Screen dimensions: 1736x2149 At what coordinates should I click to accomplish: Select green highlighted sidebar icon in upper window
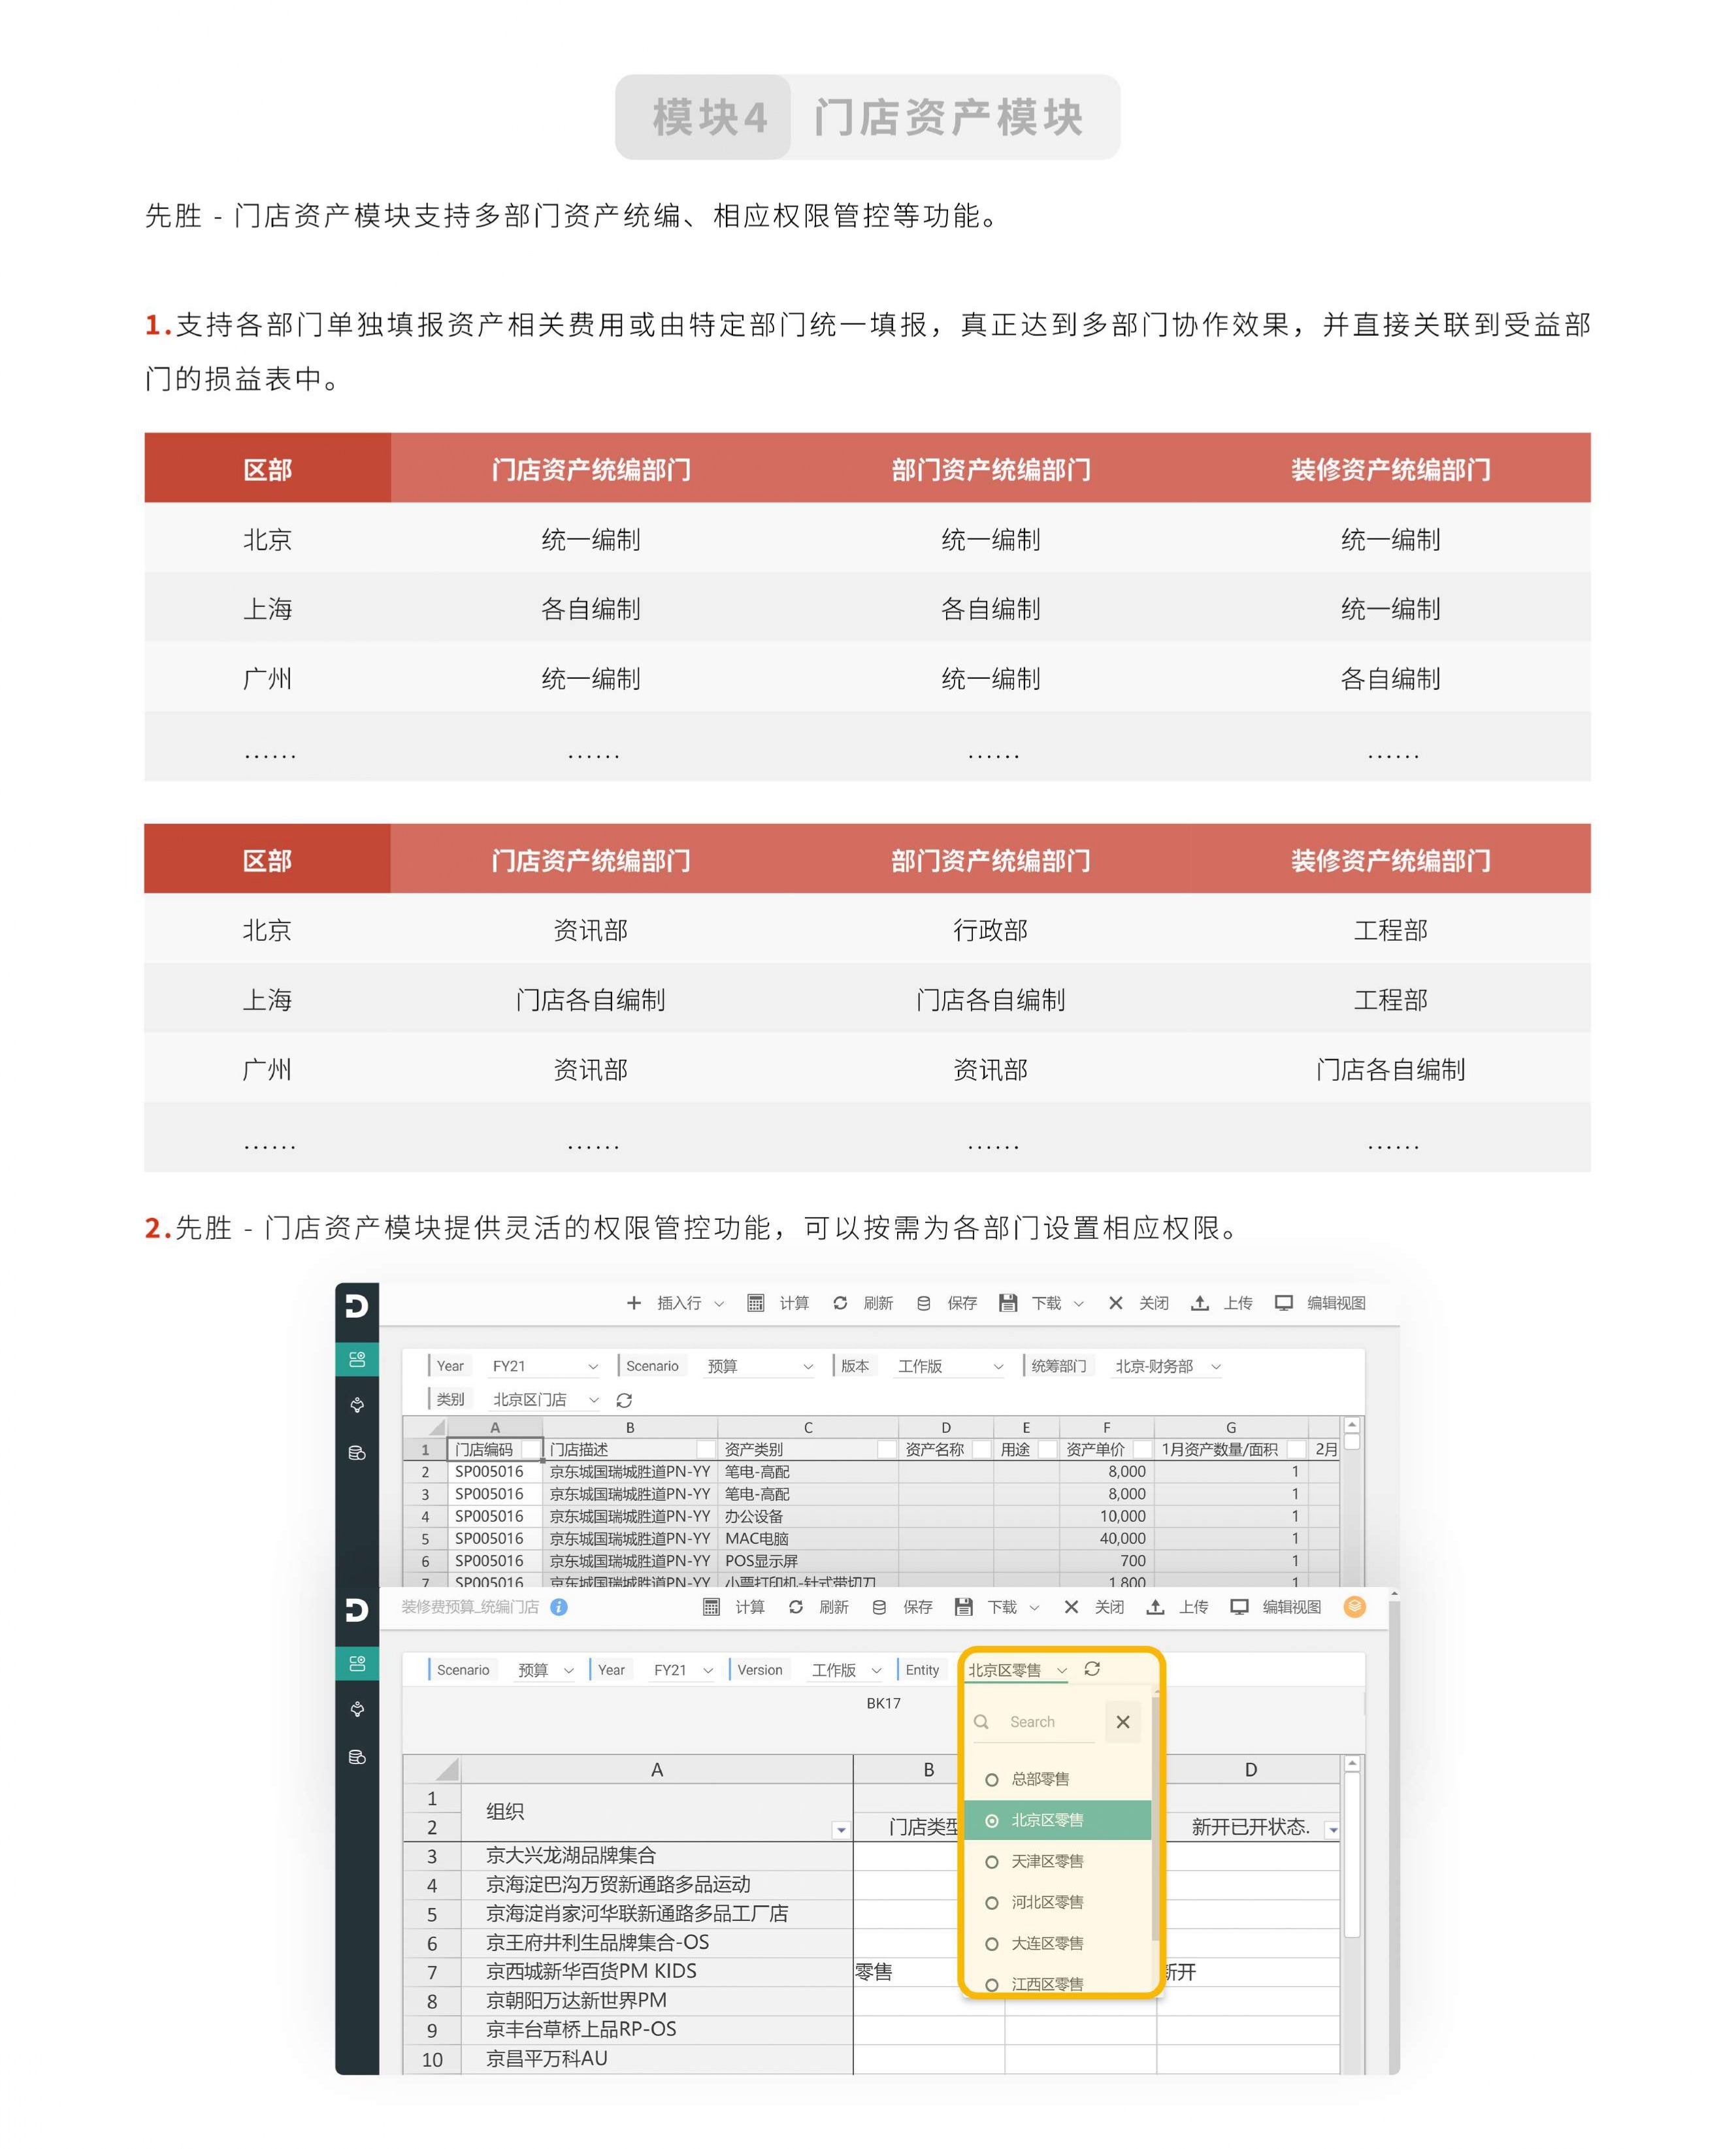point(357,1359)
